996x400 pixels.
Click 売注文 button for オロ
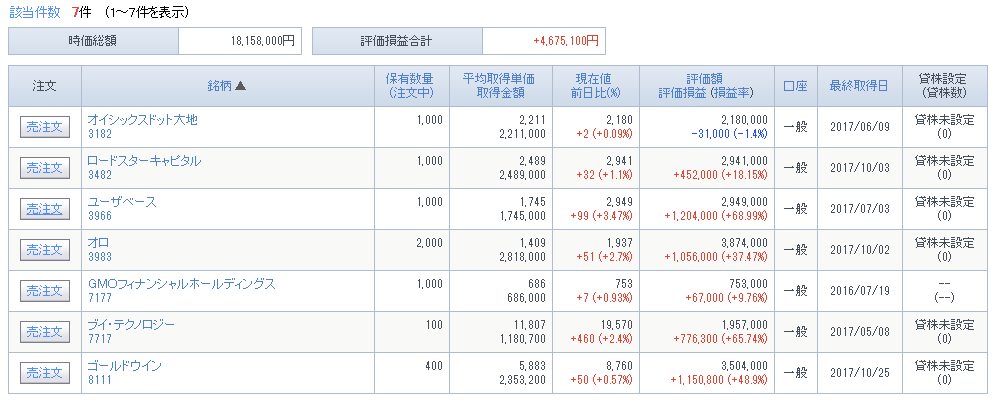click(x=44, y=250)
